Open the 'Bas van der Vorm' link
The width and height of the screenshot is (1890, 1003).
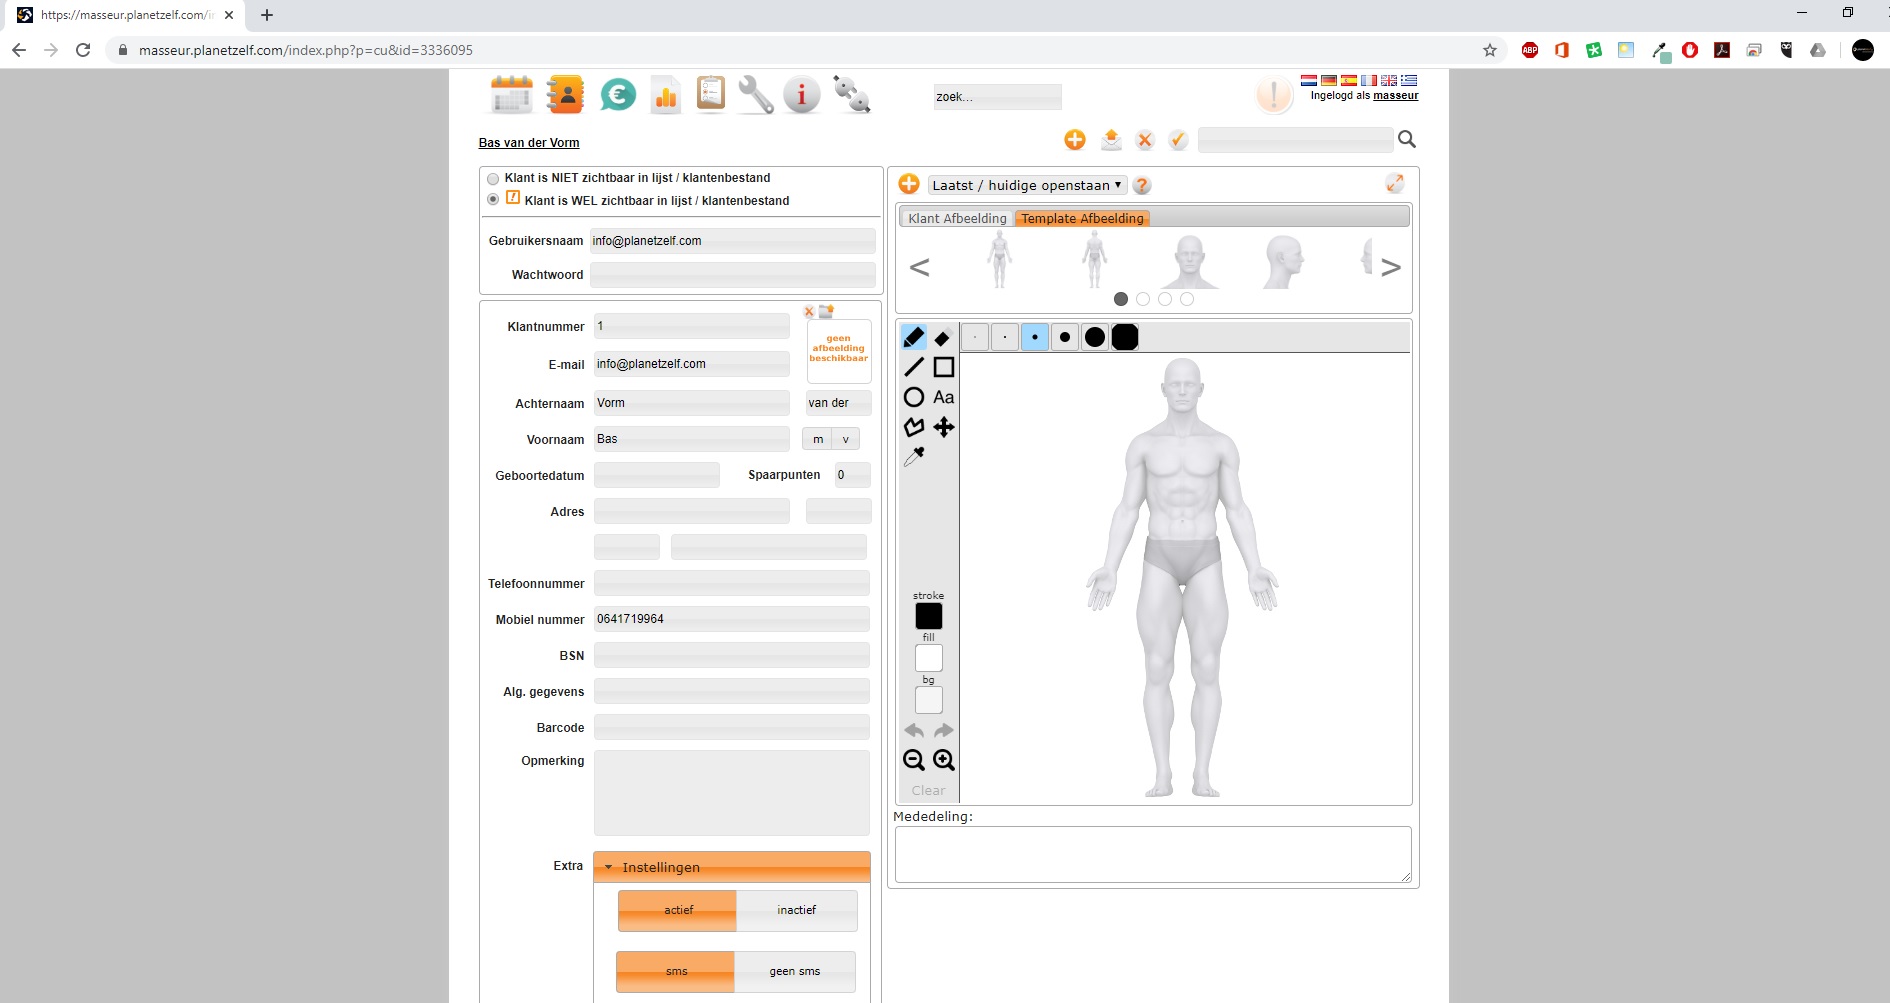pyautogui.click(x=529, y=143)
